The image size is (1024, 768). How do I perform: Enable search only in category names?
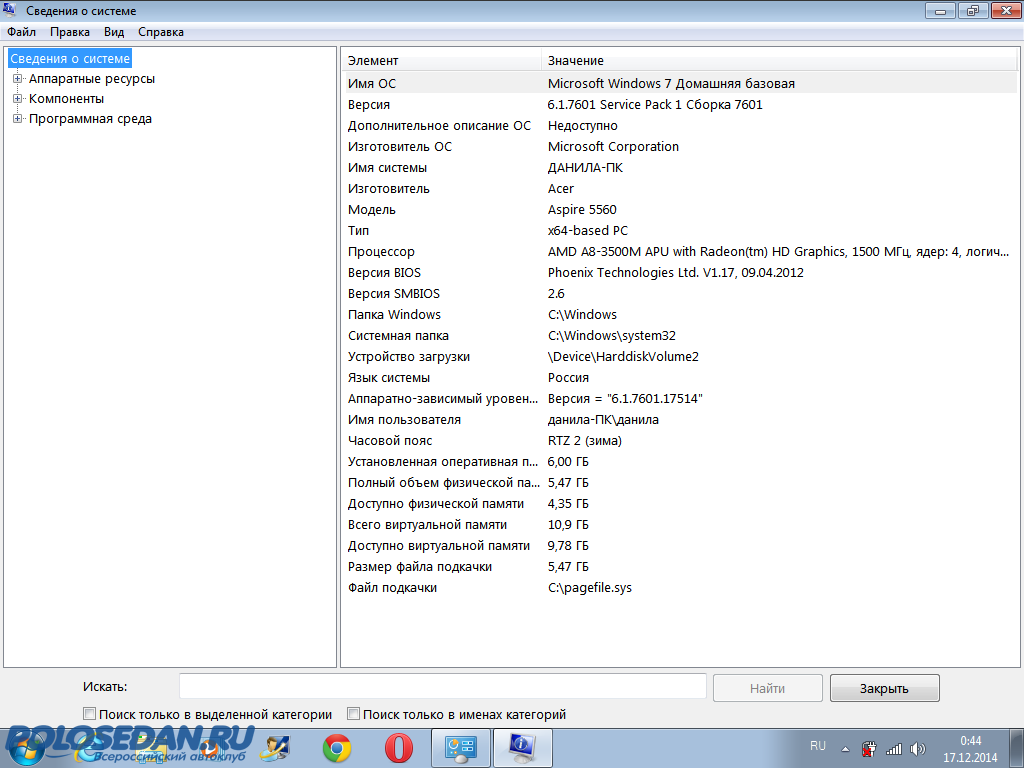coord(353,714)
